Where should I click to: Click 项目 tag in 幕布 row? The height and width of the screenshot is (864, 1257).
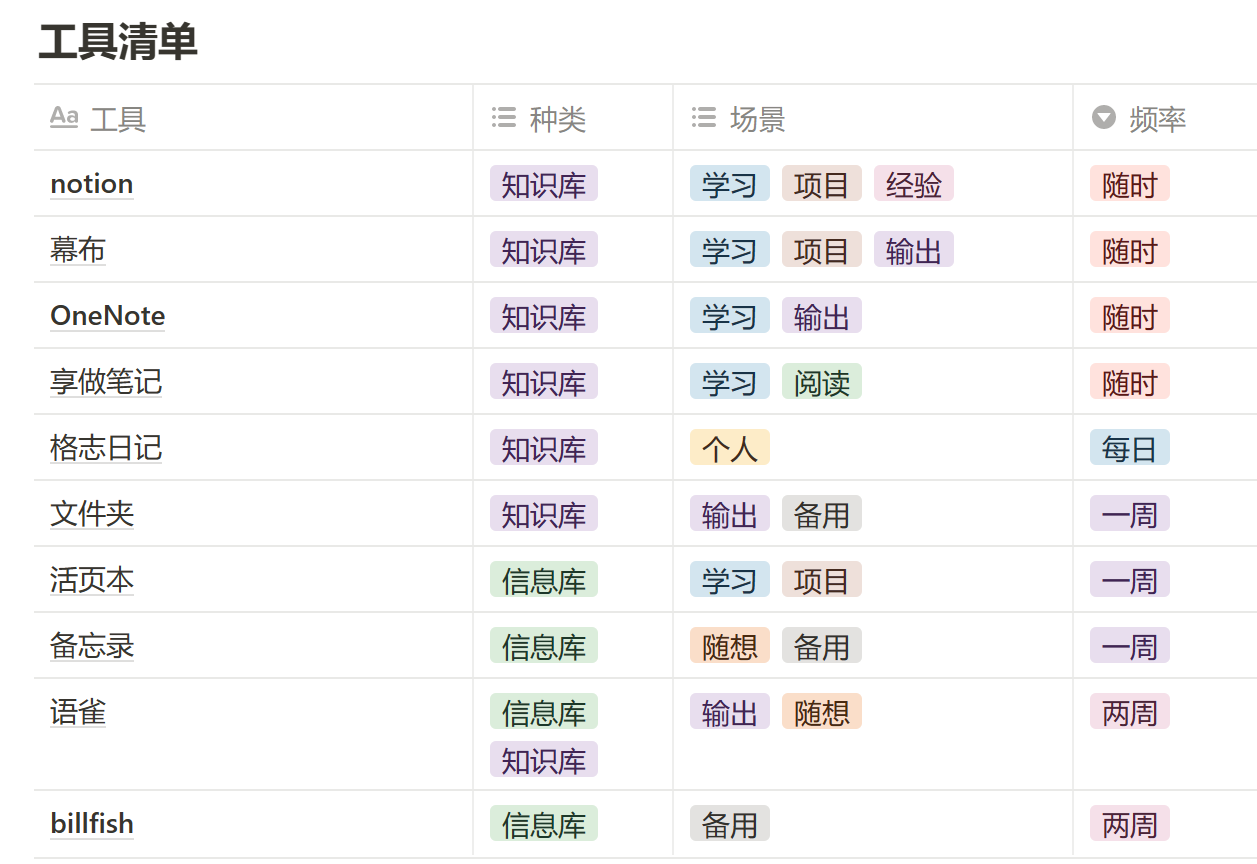coord(822,250)
